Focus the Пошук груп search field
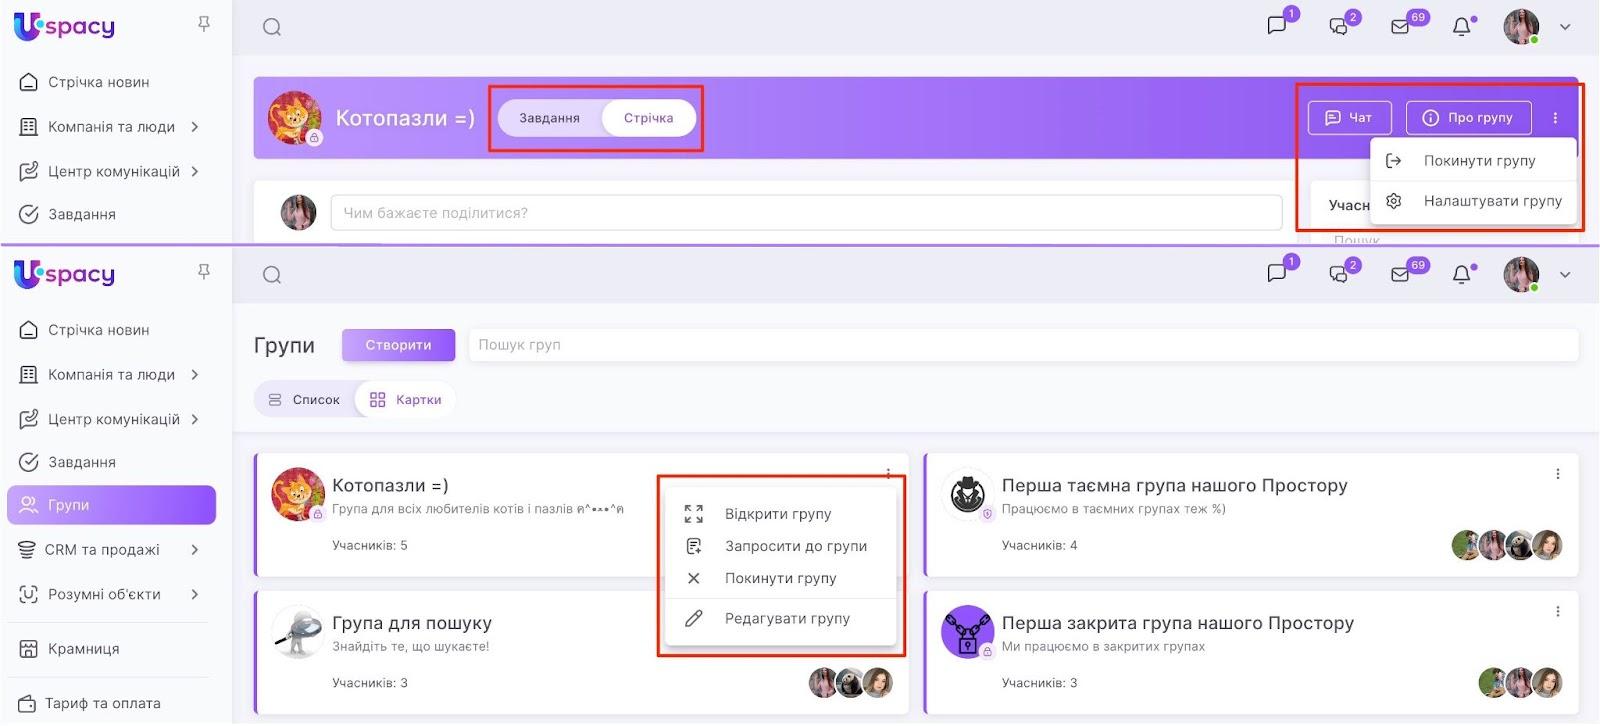The image size is (1600, 726). pos(1023,345)
